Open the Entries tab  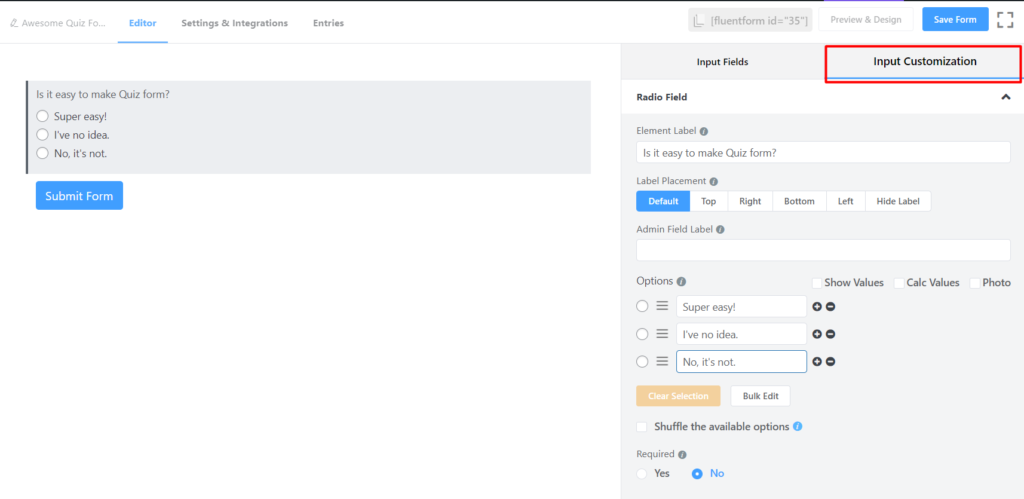coord(328,23)
